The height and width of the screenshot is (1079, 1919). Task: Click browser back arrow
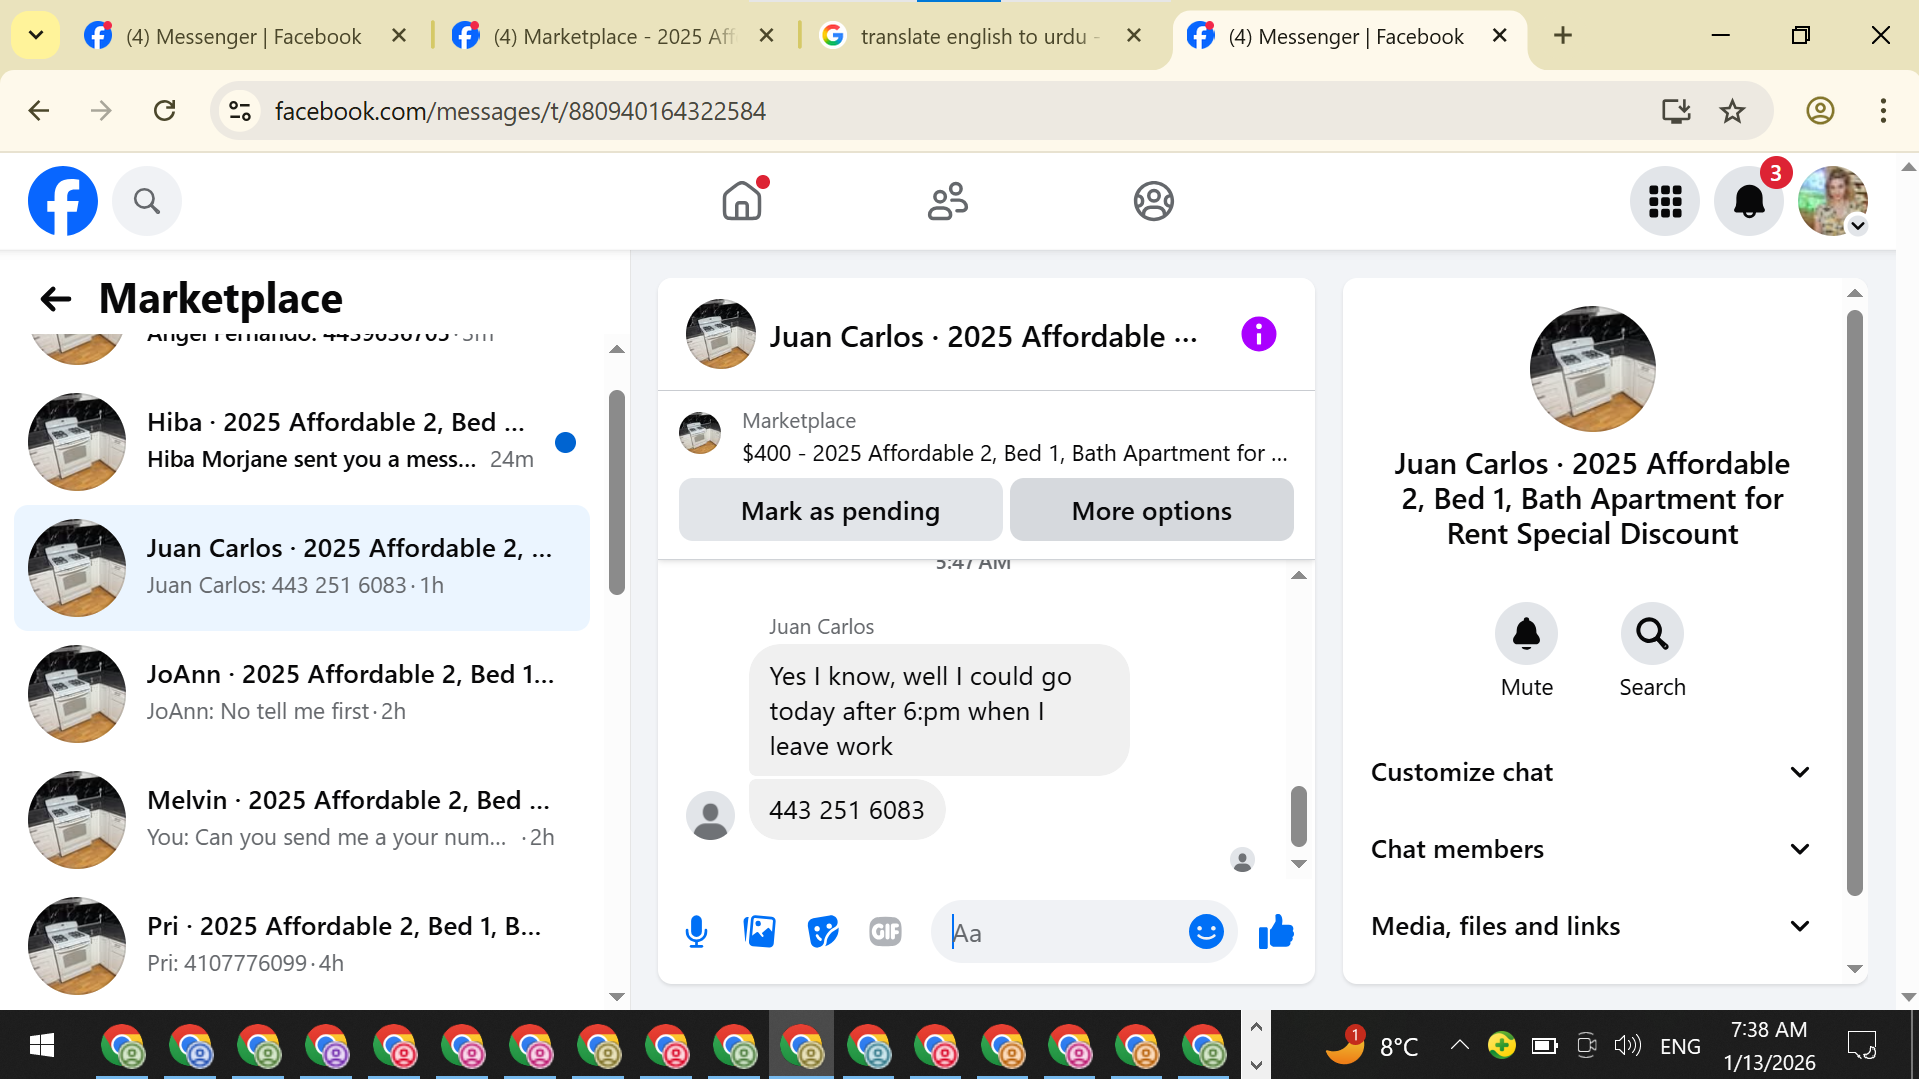pos(39,111)
